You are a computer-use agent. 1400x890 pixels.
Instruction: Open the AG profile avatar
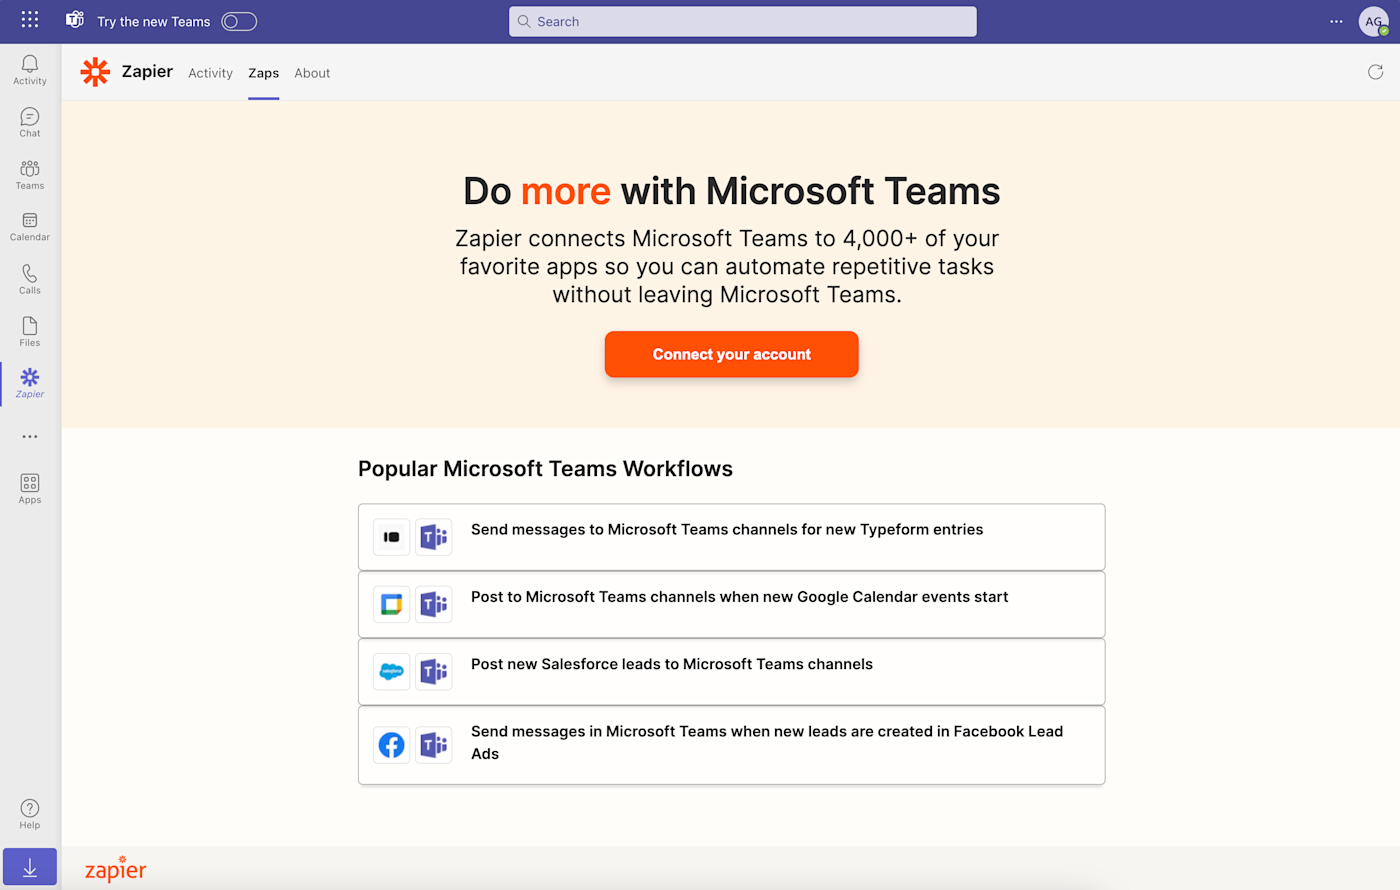click(1373, 21)
